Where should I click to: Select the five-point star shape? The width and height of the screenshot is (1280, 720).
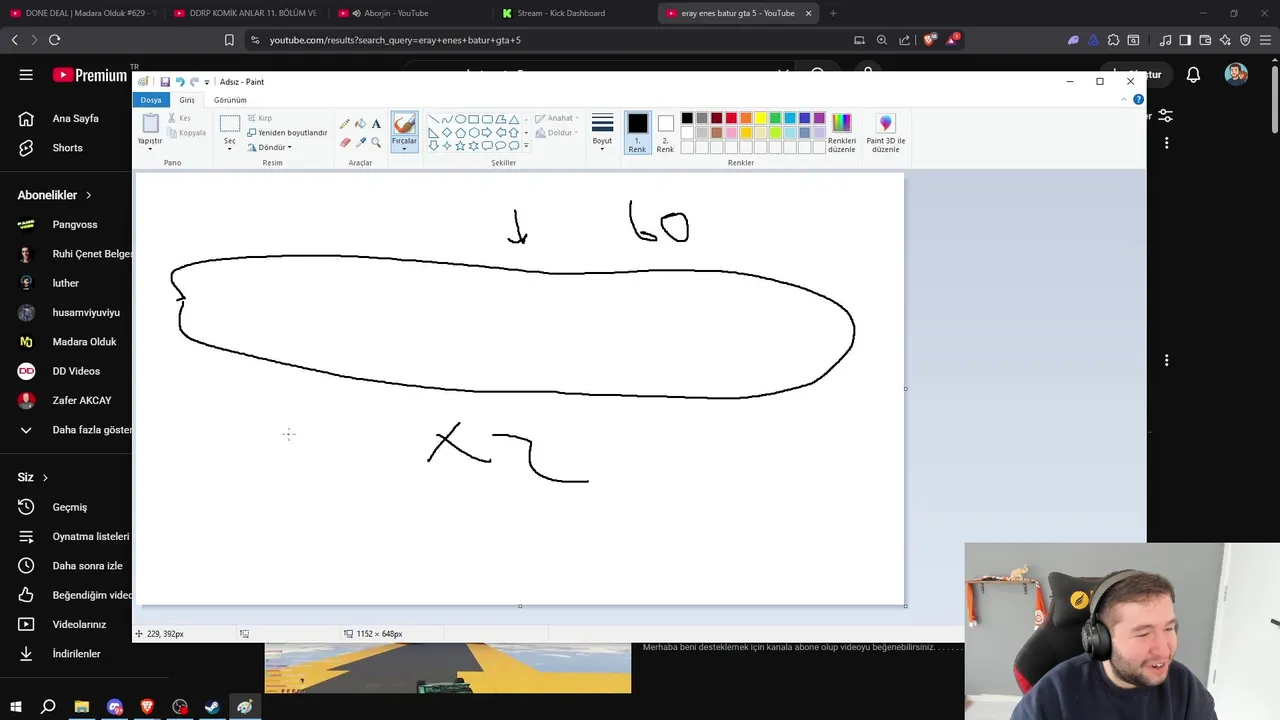pos(460,145)
